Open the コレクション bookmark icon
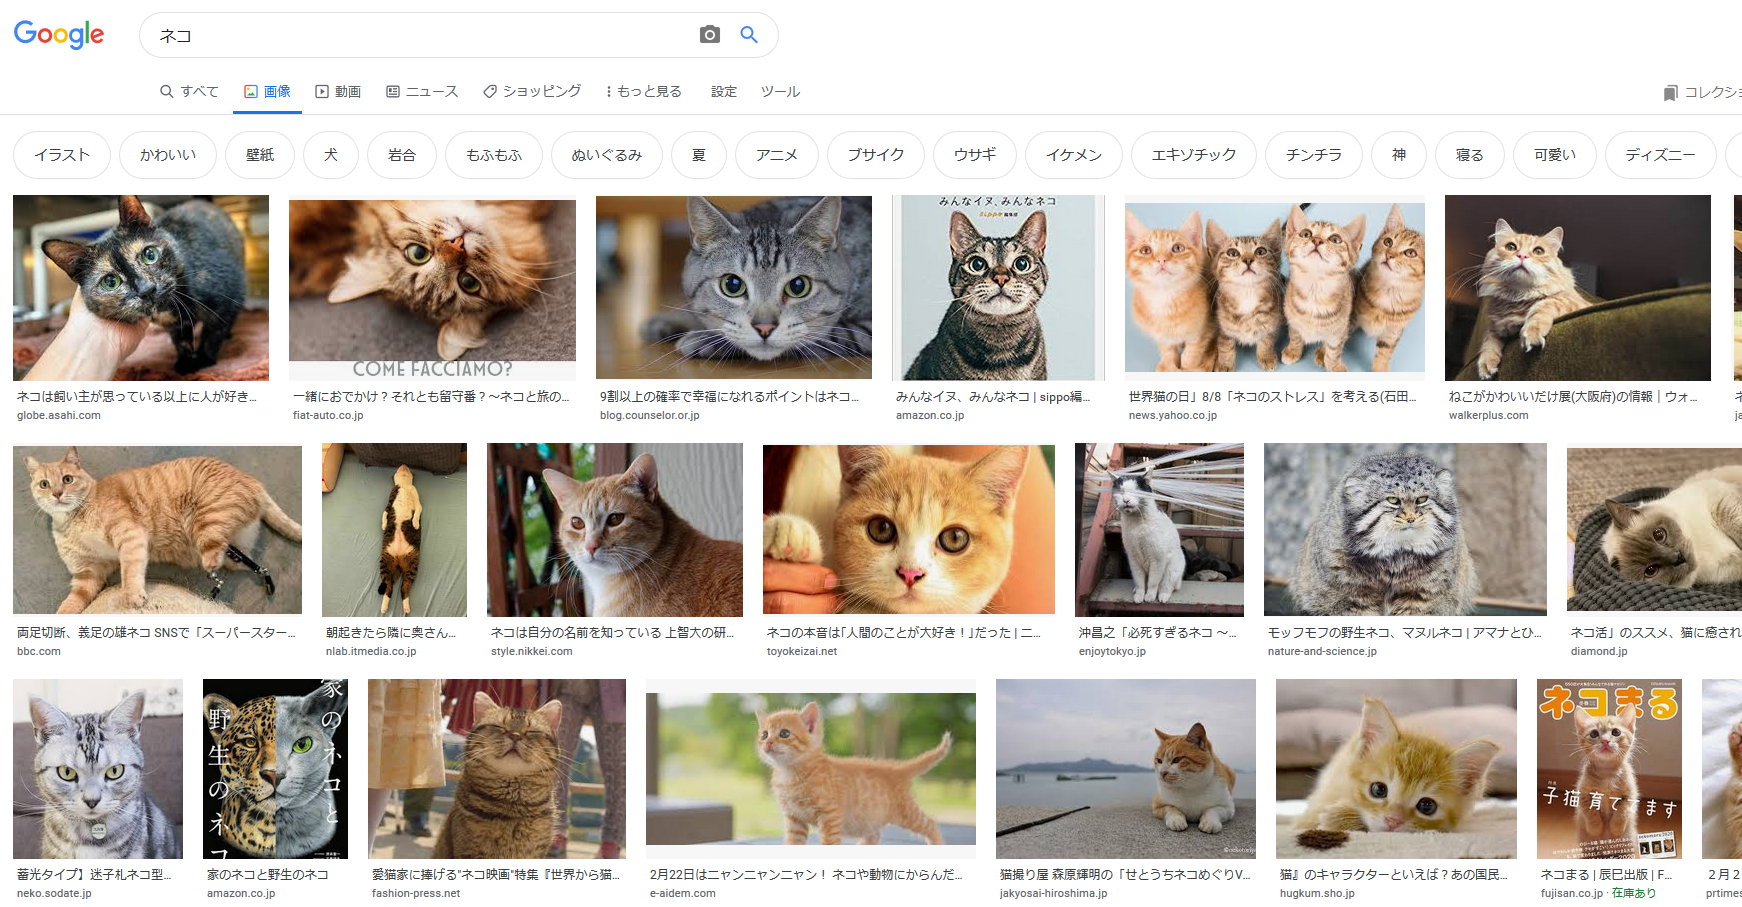The height and width of the screenshot is (907, 1742). pos(1670,93)
